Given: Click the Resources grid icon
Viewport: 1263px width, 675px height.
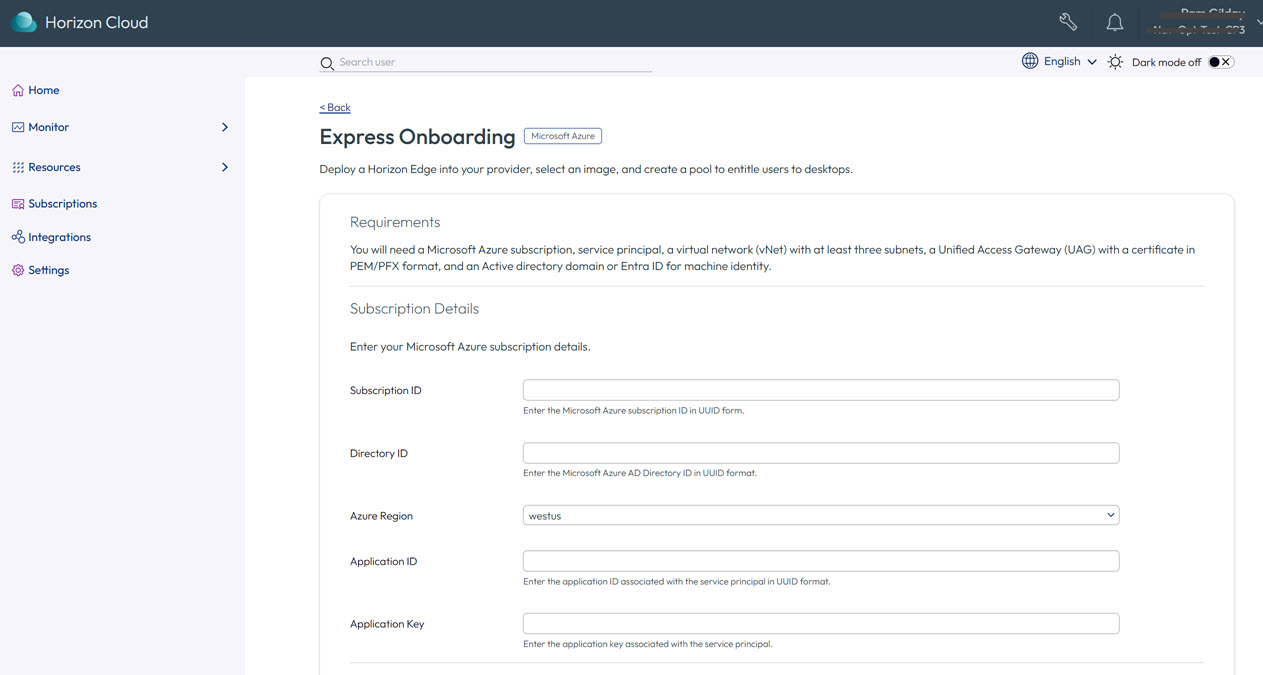Looking at the screenshot, I should pos(18,167).
